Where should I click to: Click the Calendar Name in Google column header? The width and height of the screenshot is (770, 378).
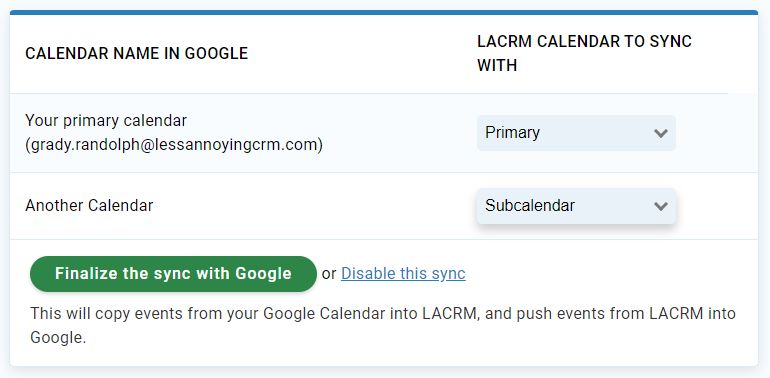point(137,53)
